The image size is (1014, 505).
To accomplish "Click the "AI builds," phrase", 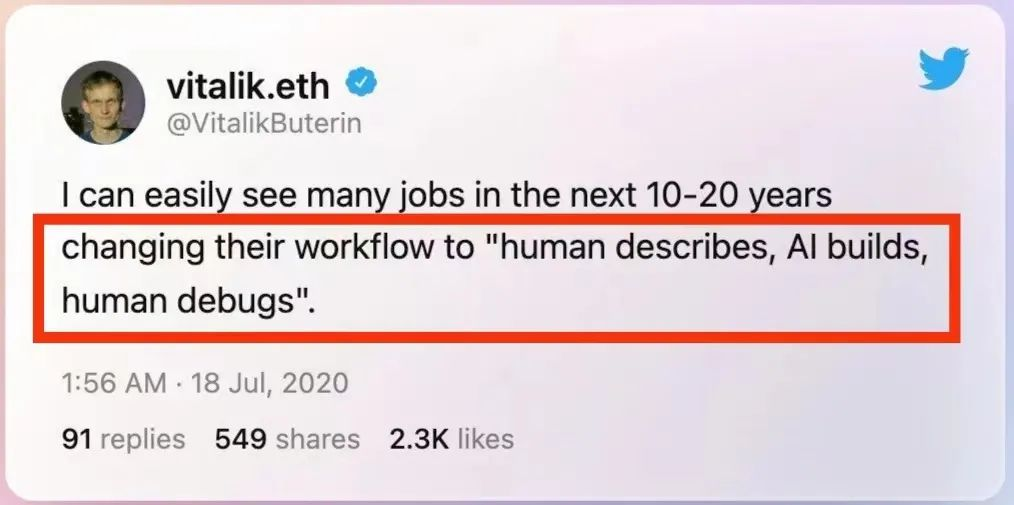I will (857, 248).
